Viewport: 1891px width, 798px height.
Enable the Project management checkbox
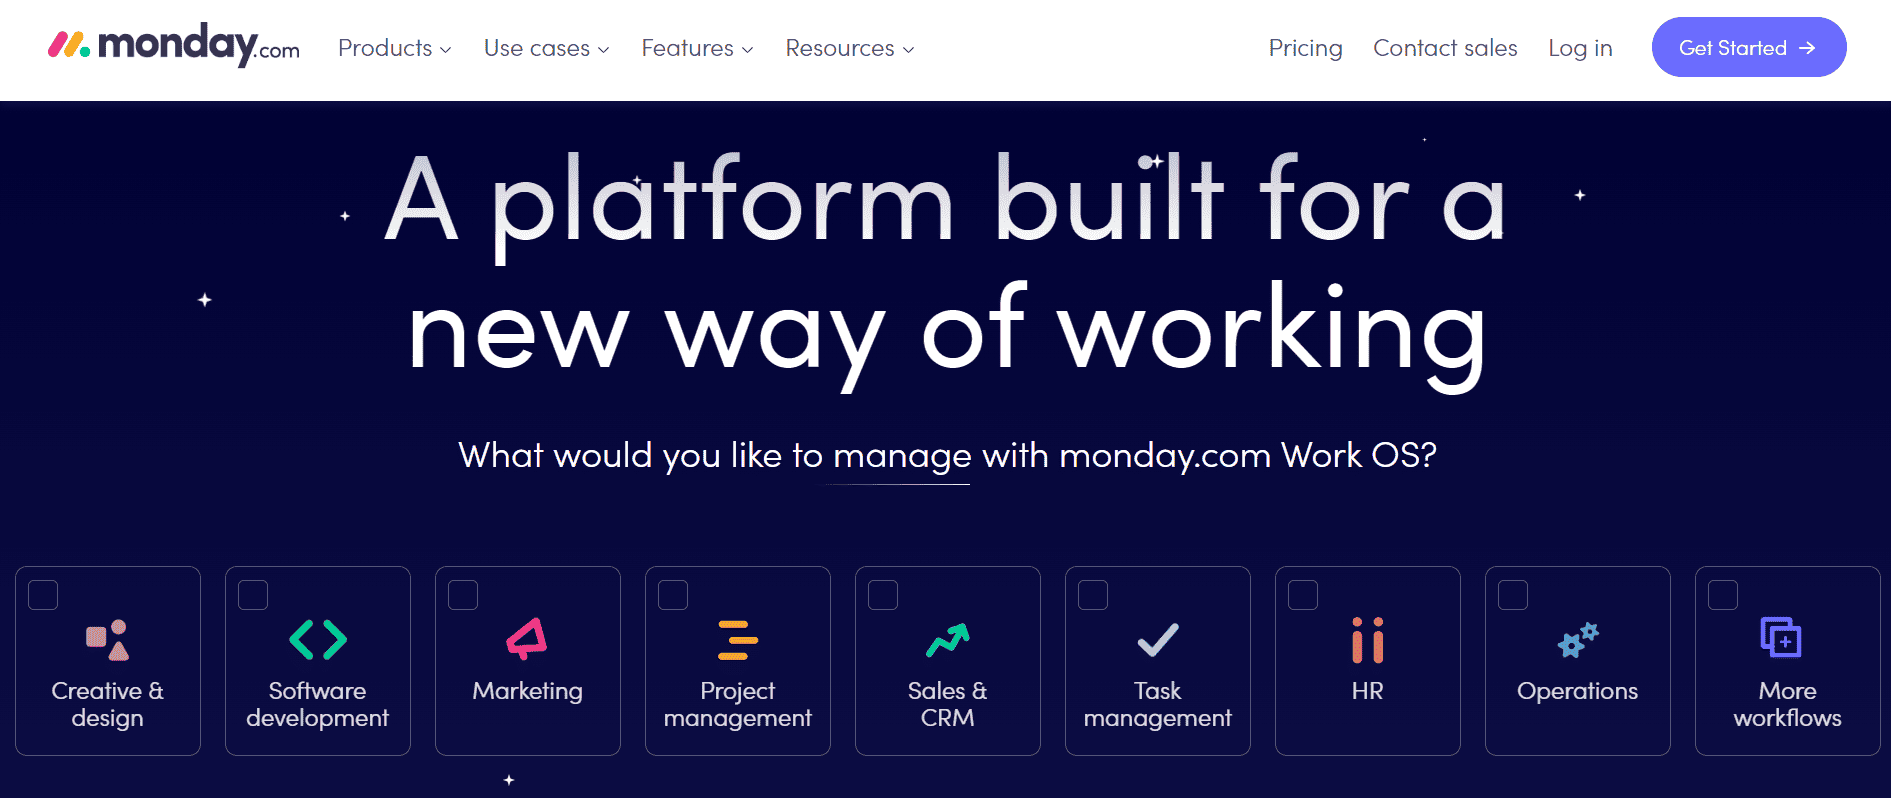pyautogui.click(x=673, y=595)
